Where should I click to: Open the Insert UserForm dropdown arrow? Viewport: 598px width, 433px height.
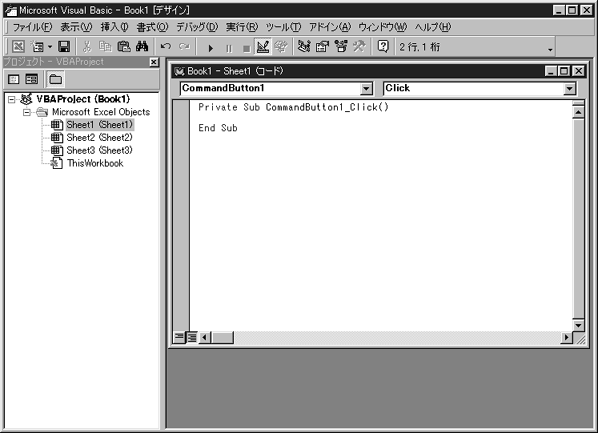click(50, 47)
